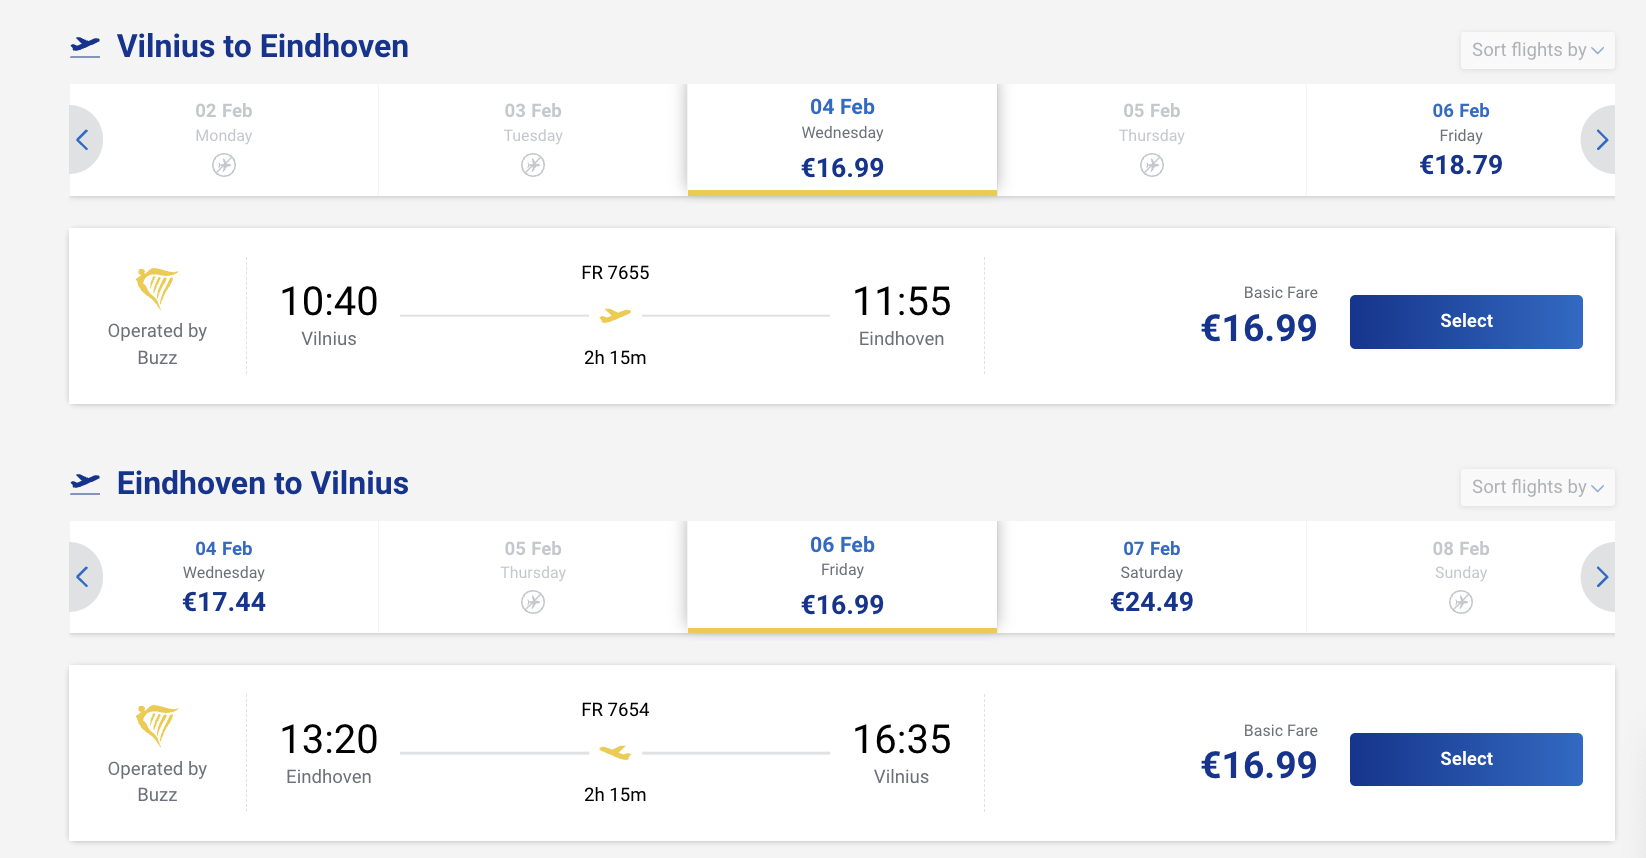This screenshot has width=1646, height=858.
Task: Click the Ryanair harp logo on flight FR 7655
Action: click(x=157, y=288)
